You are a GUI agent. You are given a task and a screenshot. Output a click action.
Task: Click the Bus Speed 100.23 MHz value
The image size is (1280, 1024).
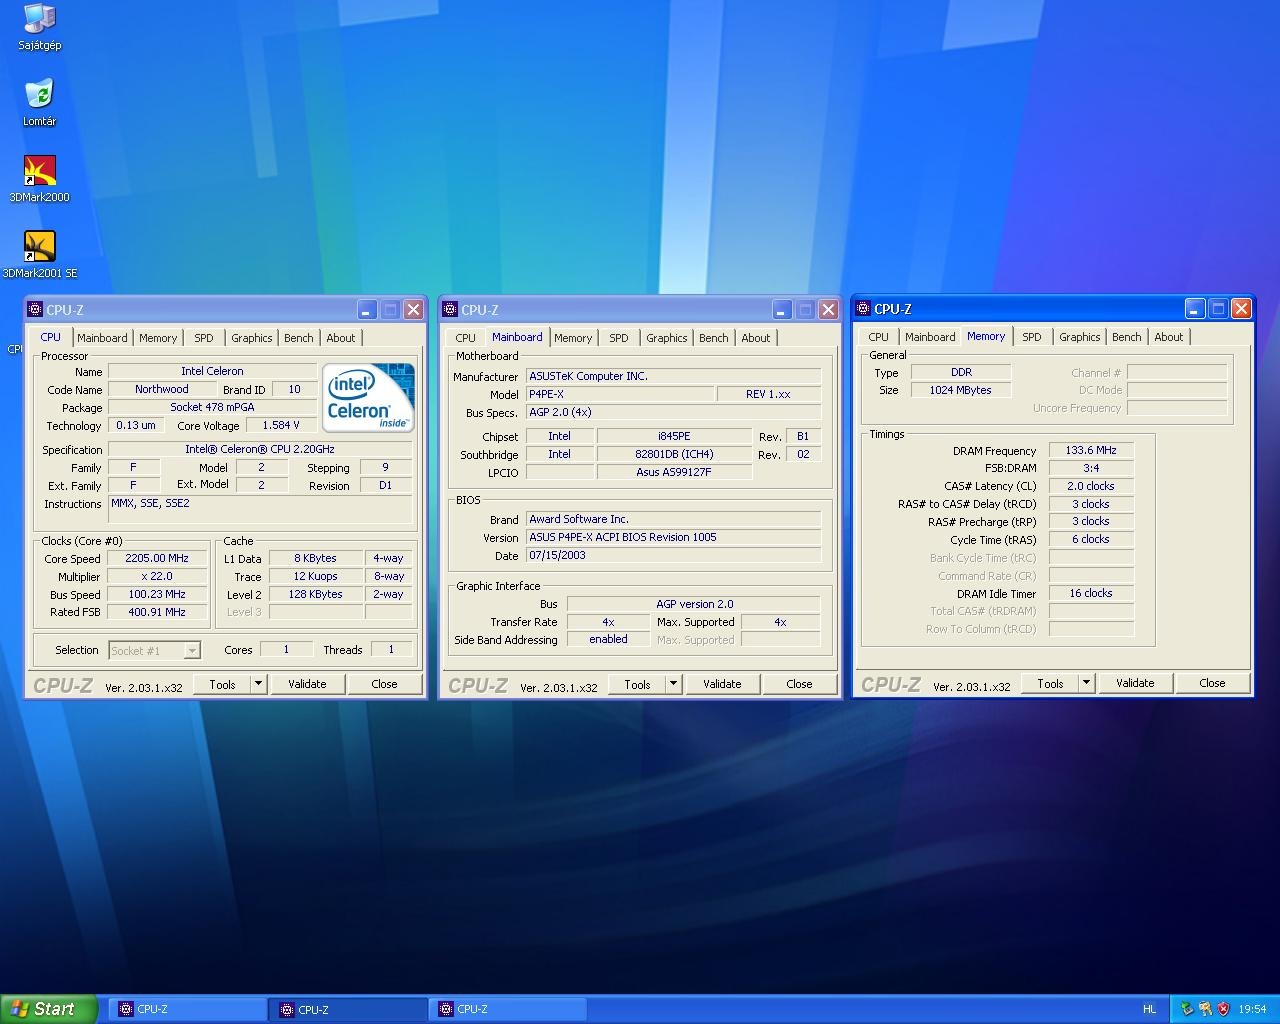pyautogui.click(x=157, y=595)
